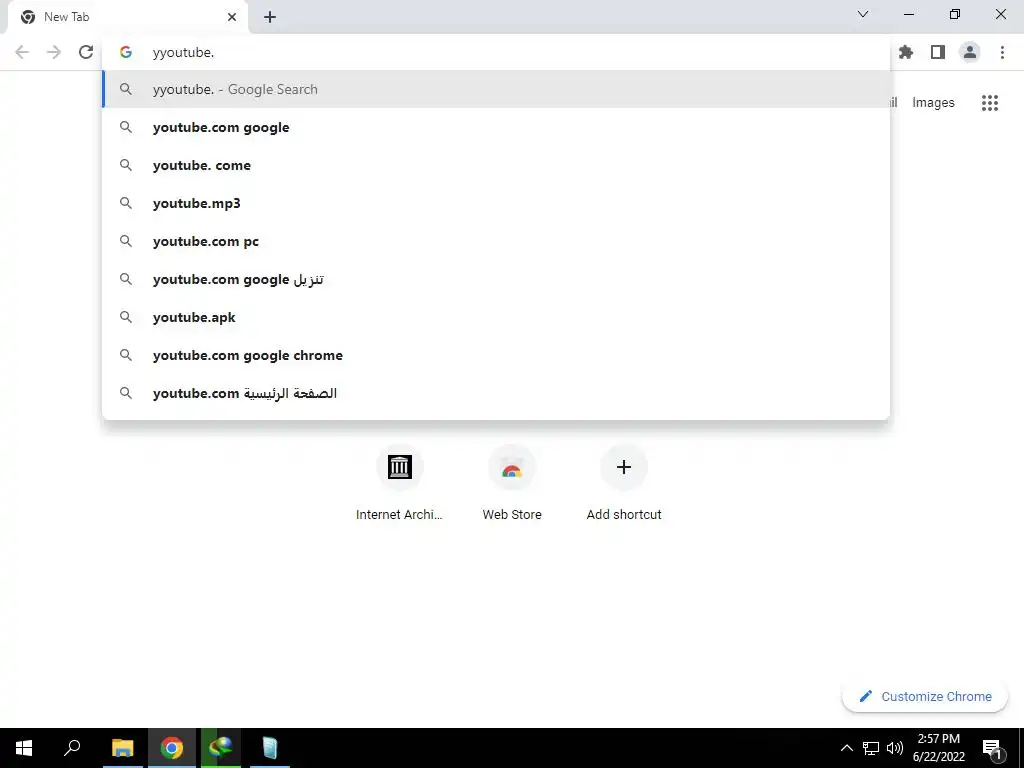Open the Internet Archive shortcut
Screen dimensions: 1024x768
(399, 483)
